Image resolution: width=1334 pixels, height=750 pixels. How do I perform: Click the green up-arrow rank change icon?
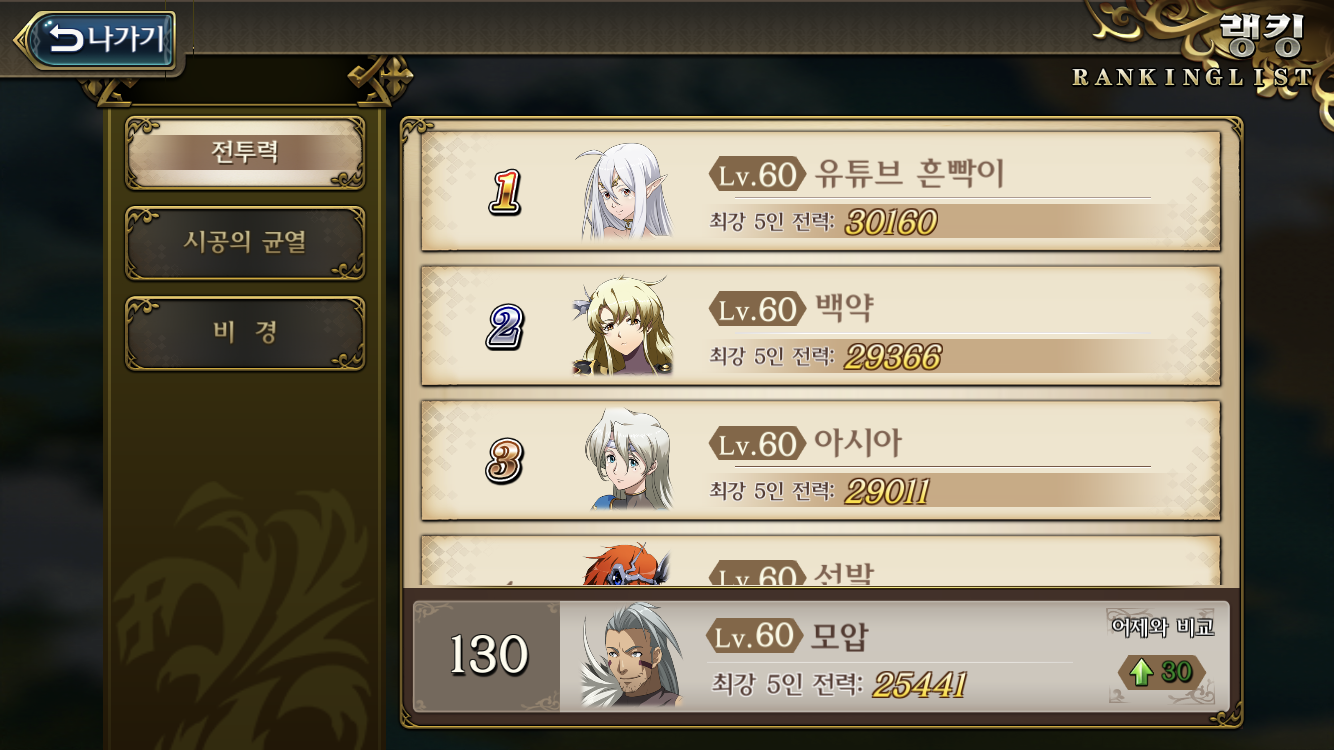click(x=1141, y=672)
